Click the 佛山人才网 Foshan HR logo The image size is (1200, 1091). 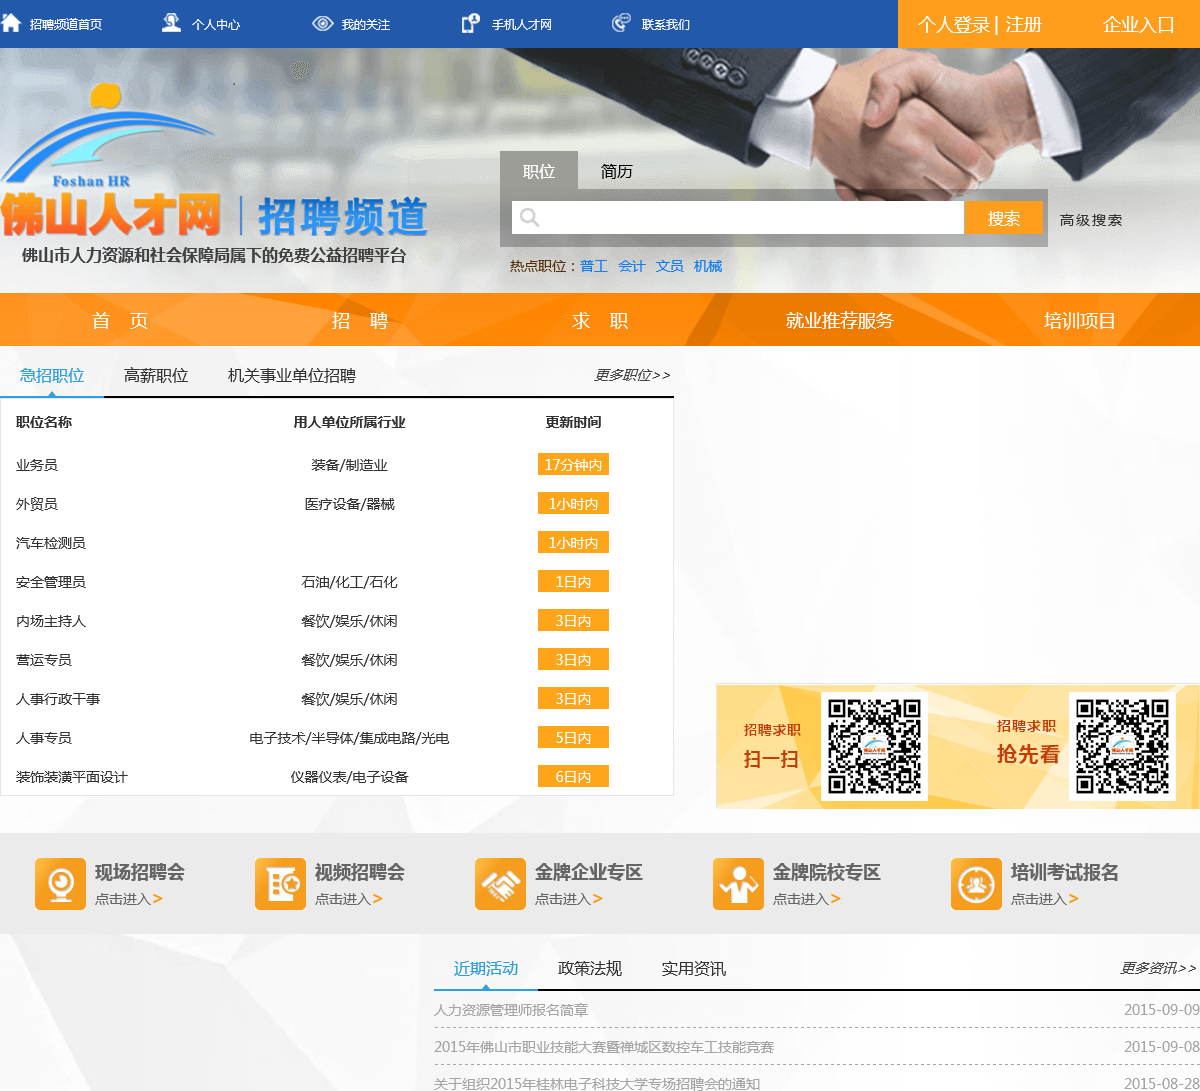coord(110,162)
